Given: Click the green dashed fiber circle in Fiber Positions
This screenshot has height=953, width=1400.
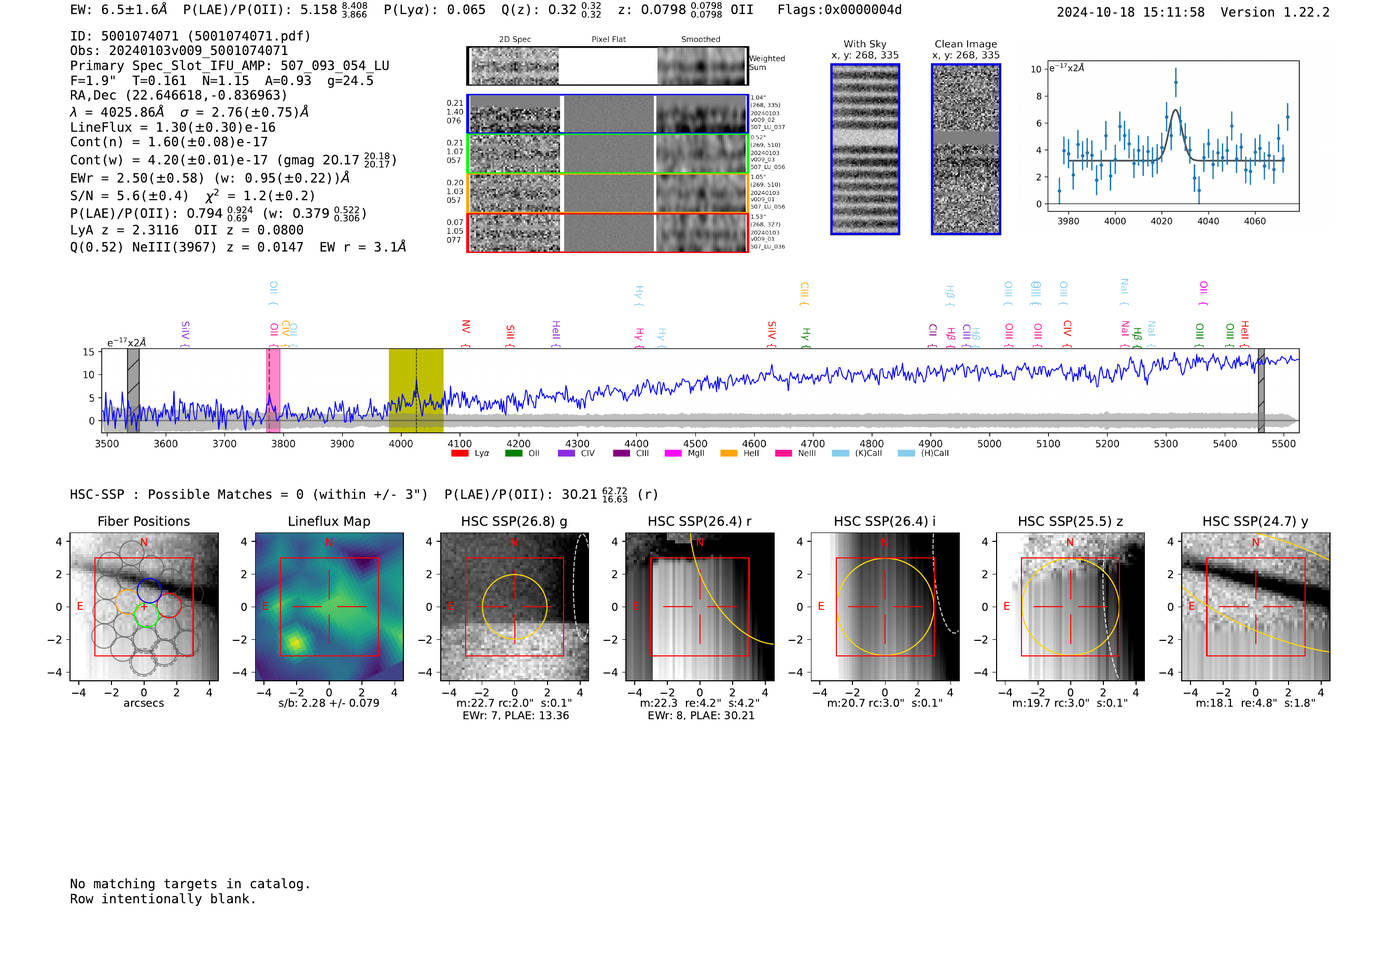Looking at the screenshot, I should [147, 615].
